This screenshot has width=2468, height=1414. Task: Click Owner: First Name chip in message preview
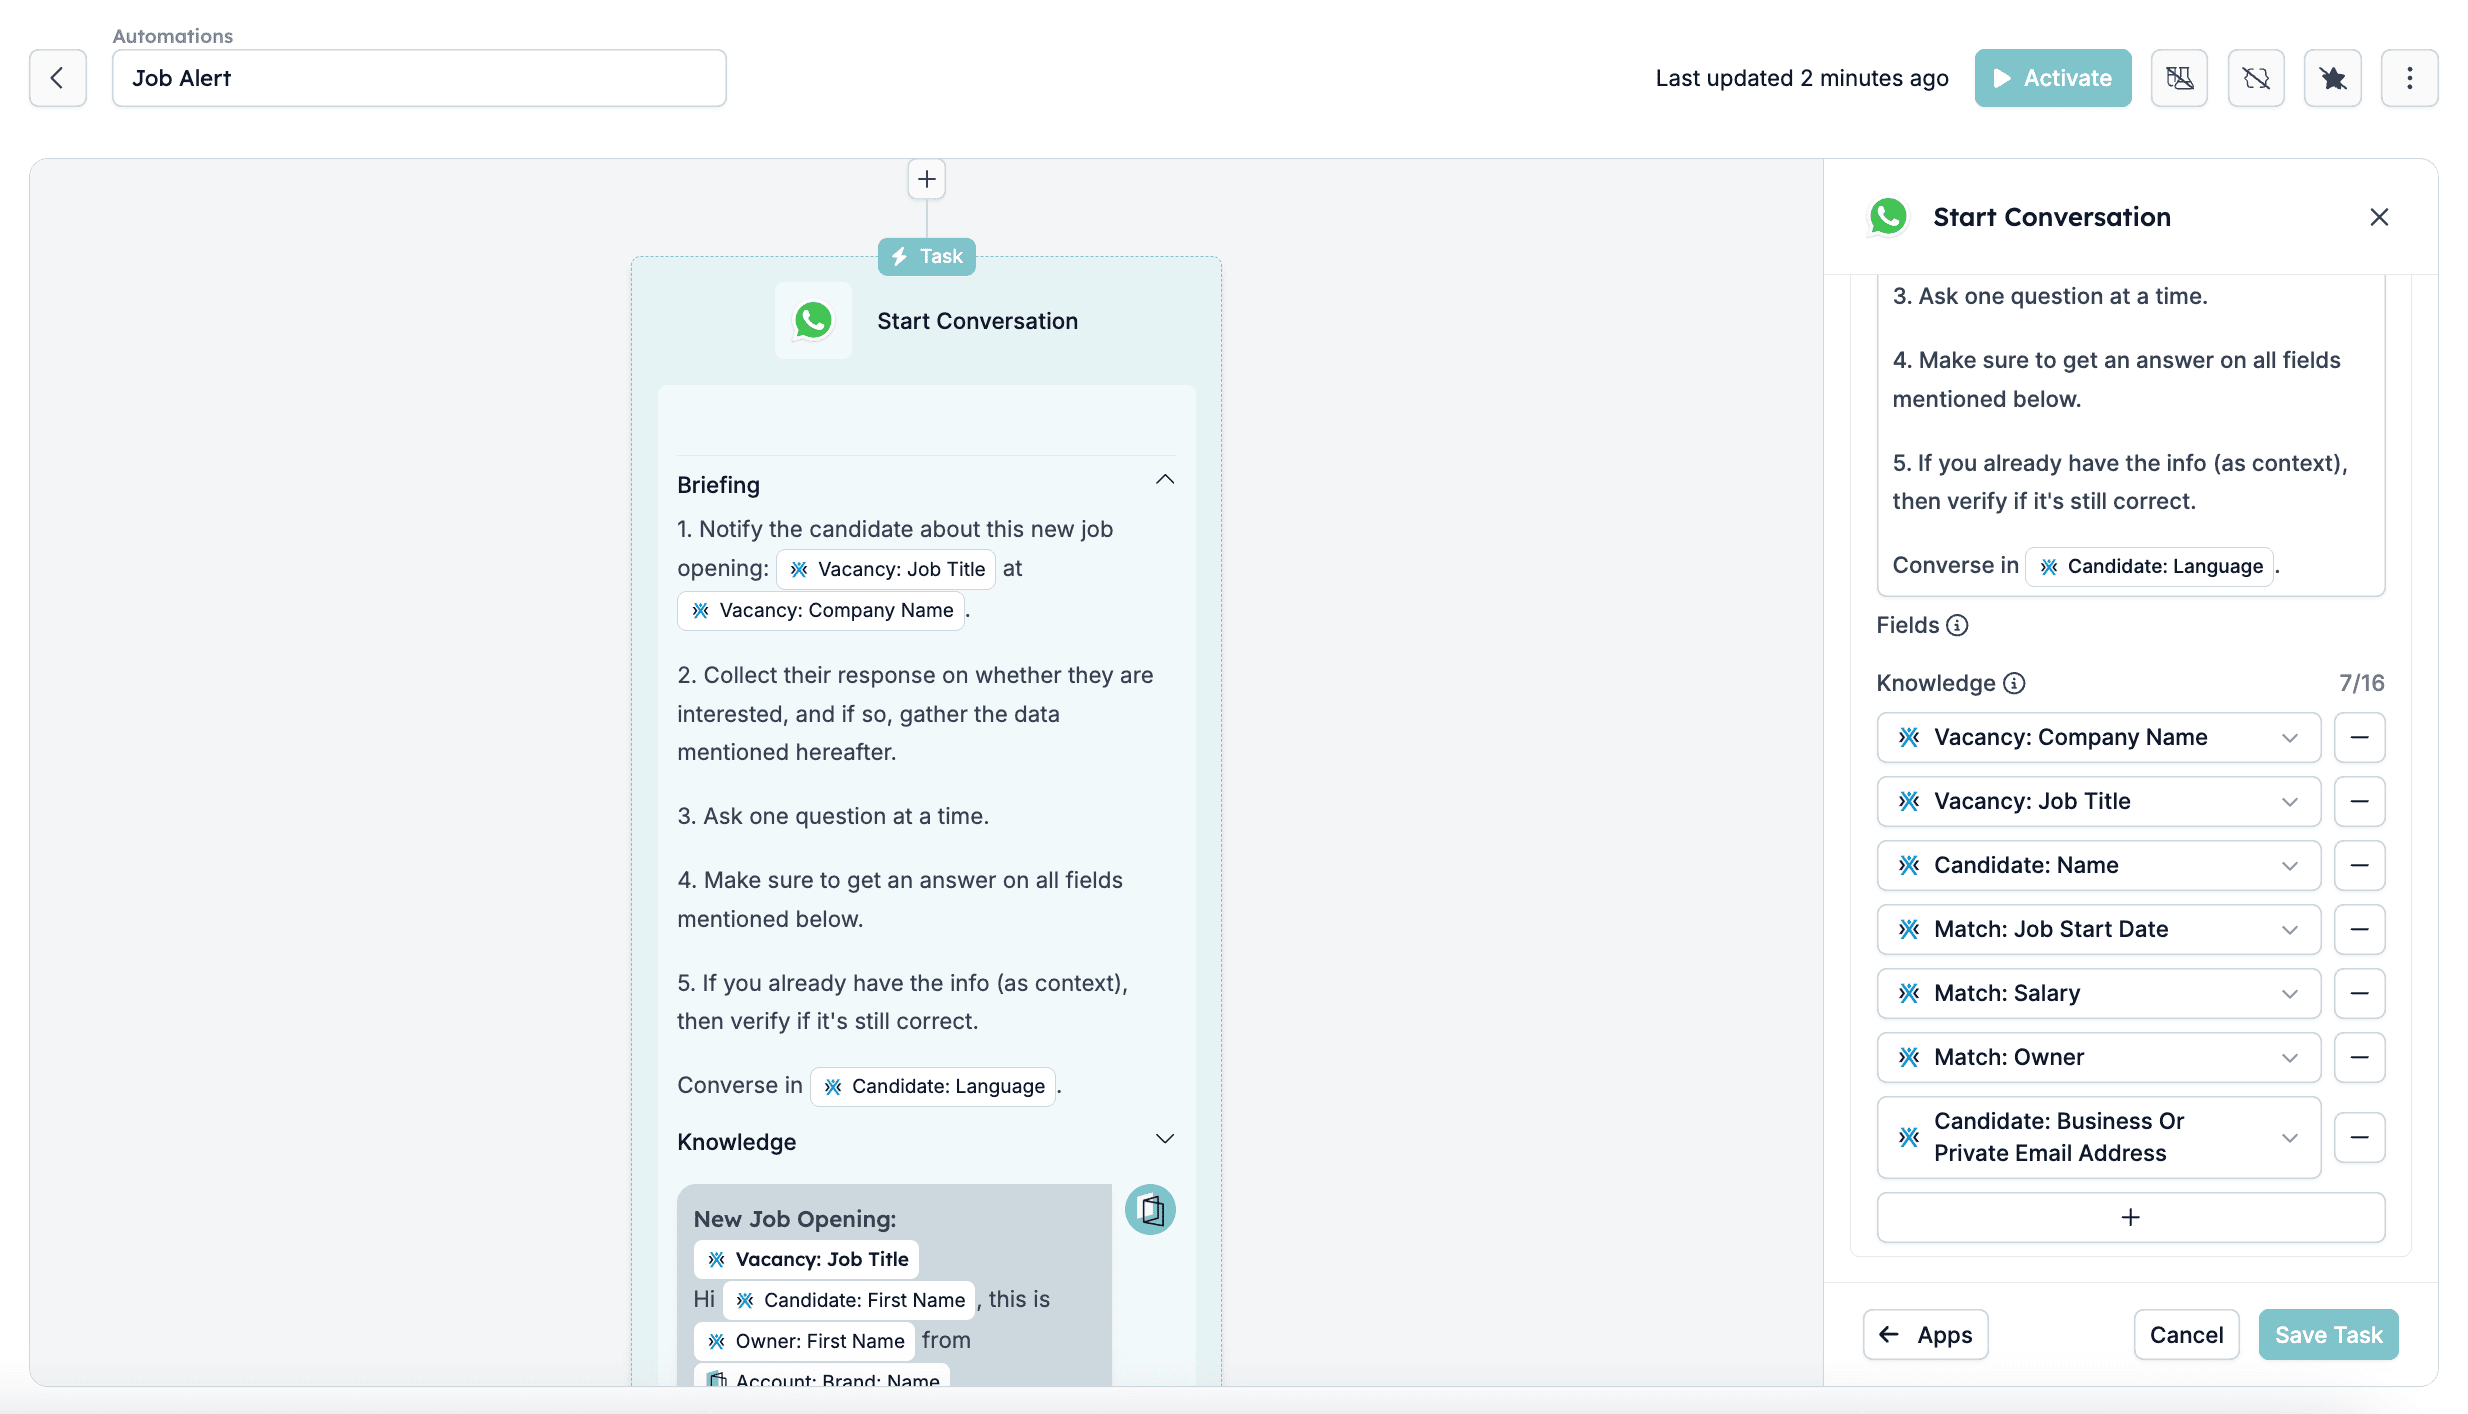click(804, 1341)
